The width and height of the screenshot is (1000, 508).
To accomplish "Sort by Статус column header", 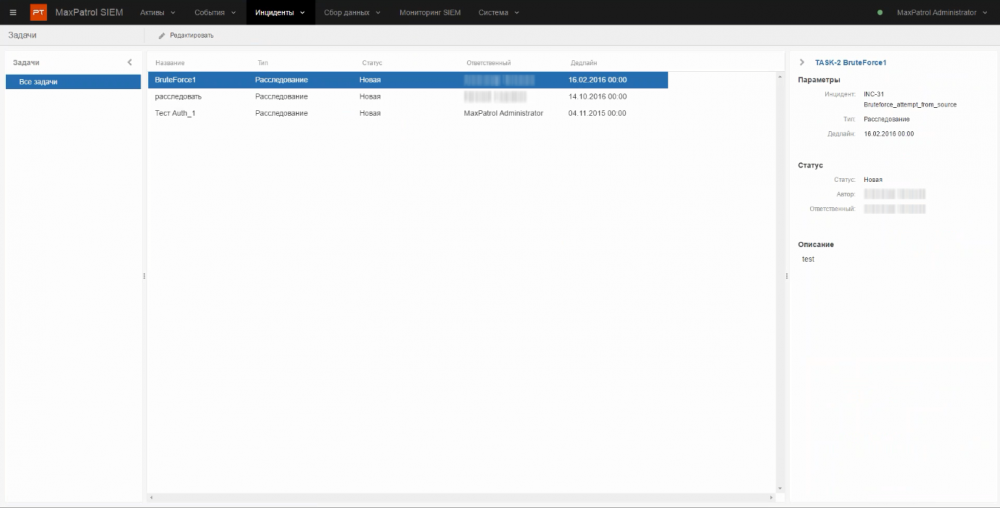I will (372, 63).
